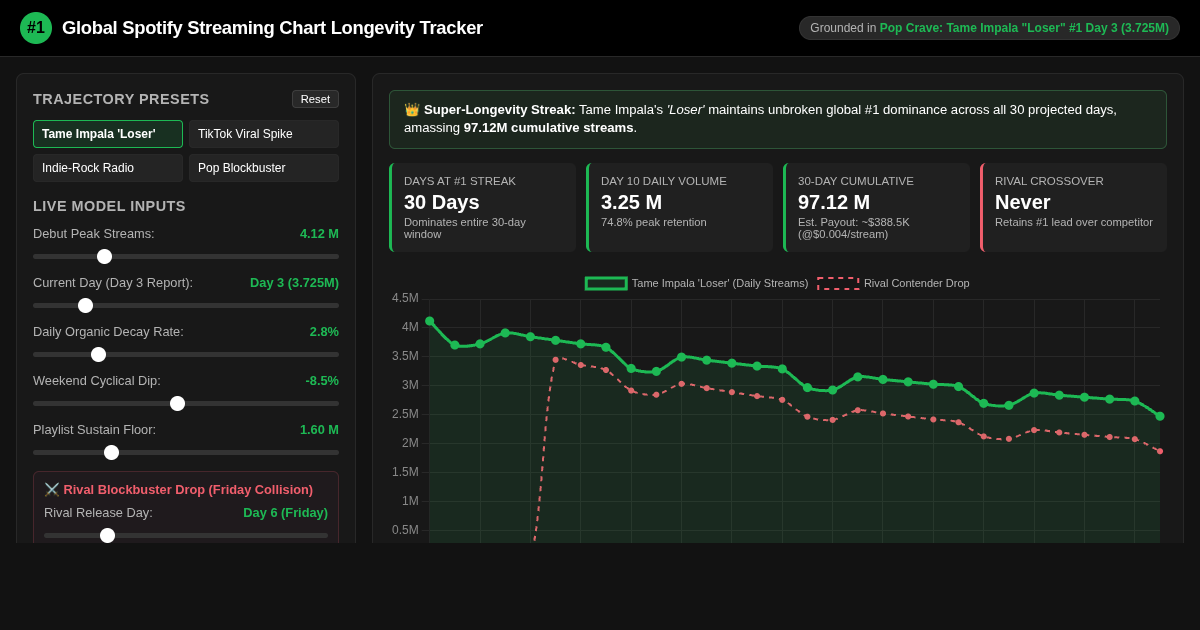Screen dimensions: 1200x630
Task: Click the 'Day 3 (3.725M)' value
Action: [x=294, y=282]
